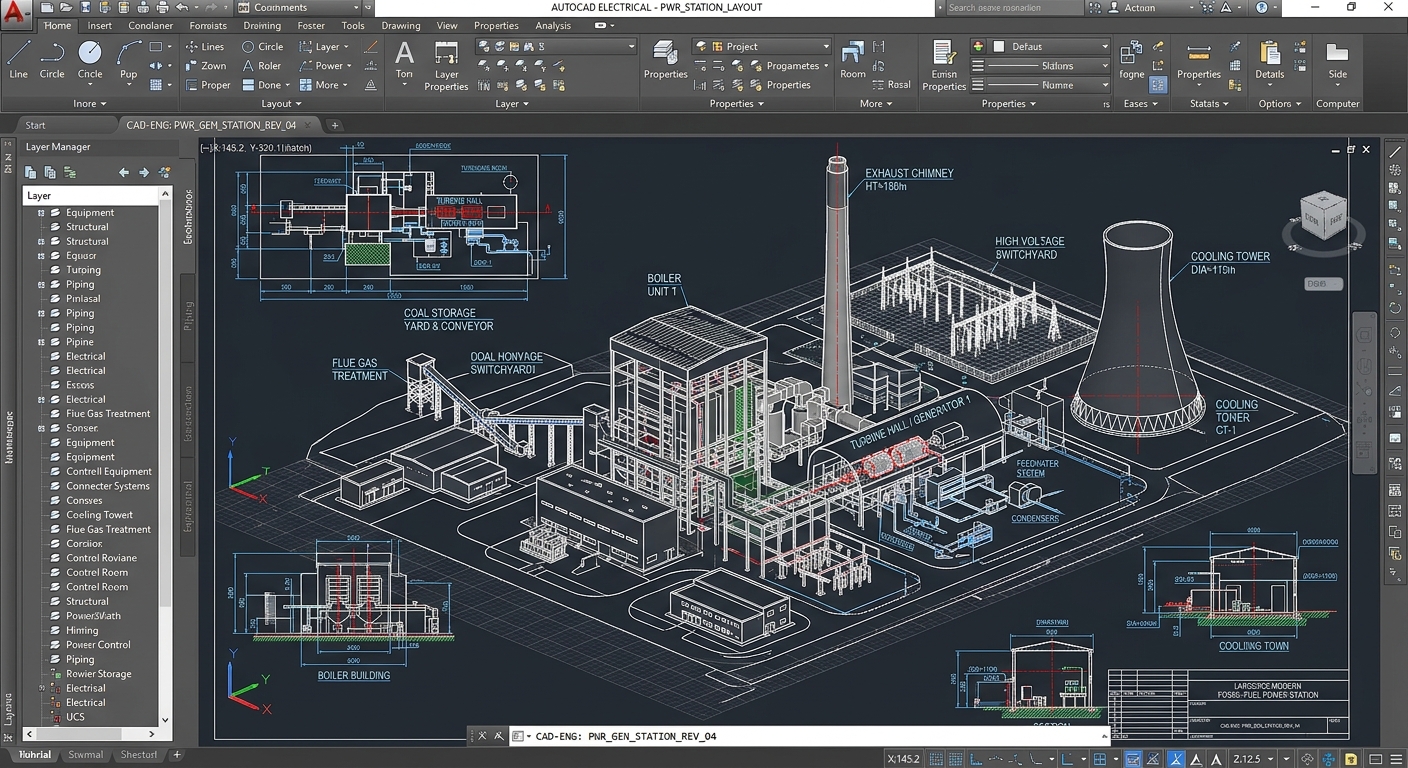Add a new drawing tab with plus button
The height and width of the screenshot is (768, 1408).
pos(335,125)
